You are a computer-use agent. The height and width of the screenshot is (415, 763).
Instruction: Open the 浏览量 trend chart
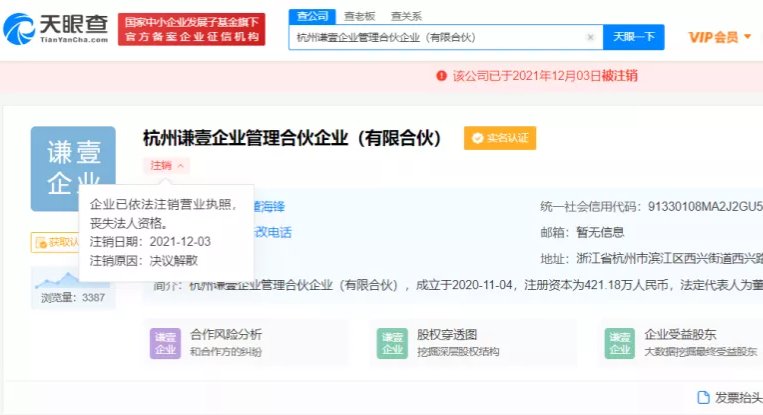click(73, 288)
